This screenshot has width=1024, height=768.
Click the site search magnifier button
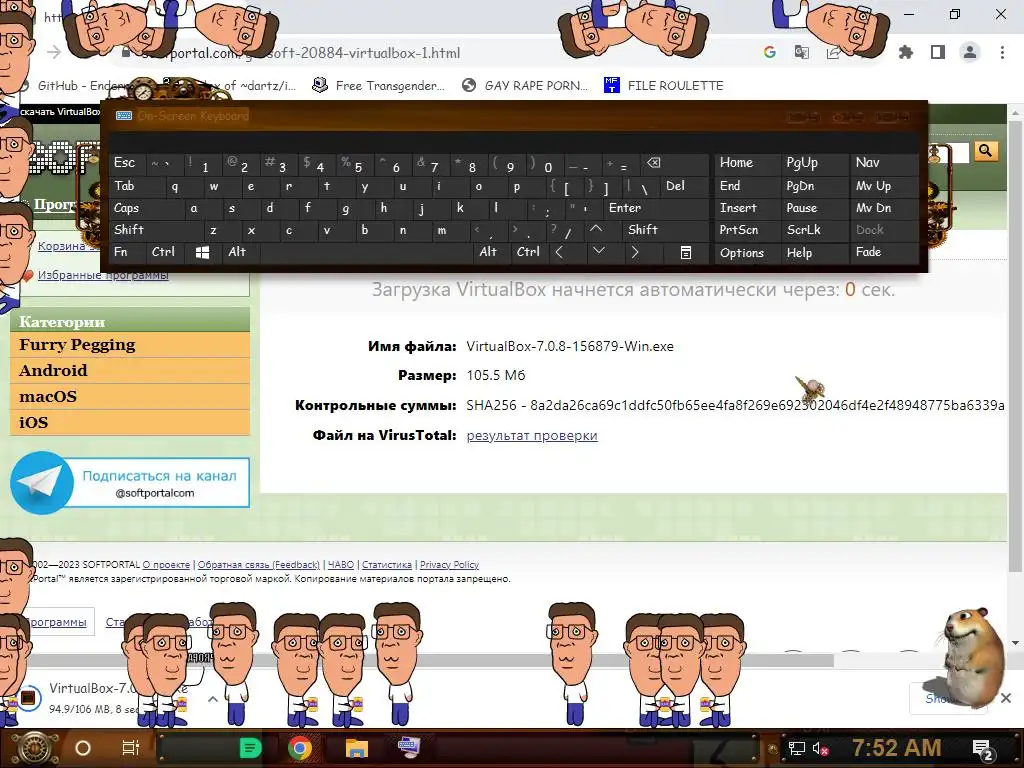click(985, 152)
